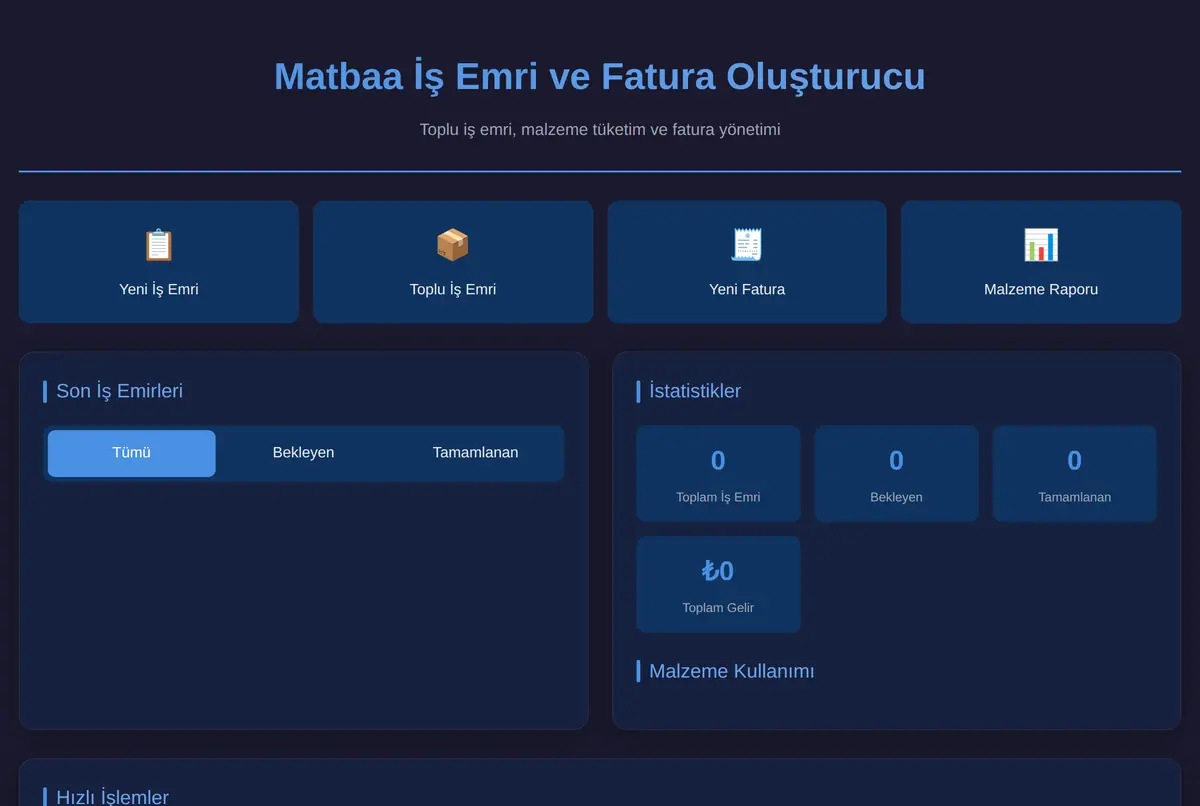Switch to the Bekleyen tab
The width and height of the screenshot is (1200, 806).
(303, 453)
